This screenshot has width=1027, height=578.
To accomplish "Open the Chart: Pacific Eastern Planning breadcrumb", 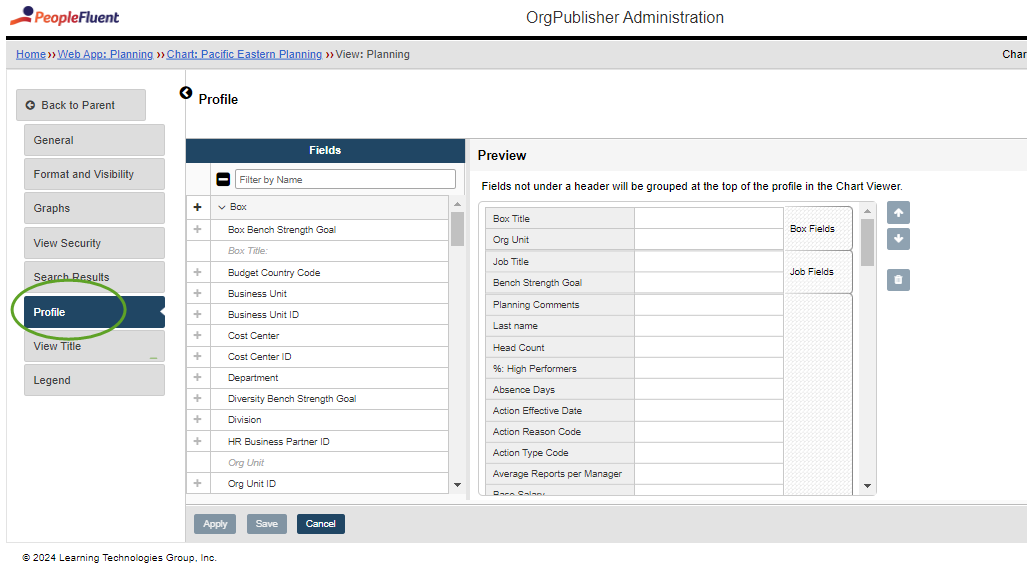I will point(244,54).
